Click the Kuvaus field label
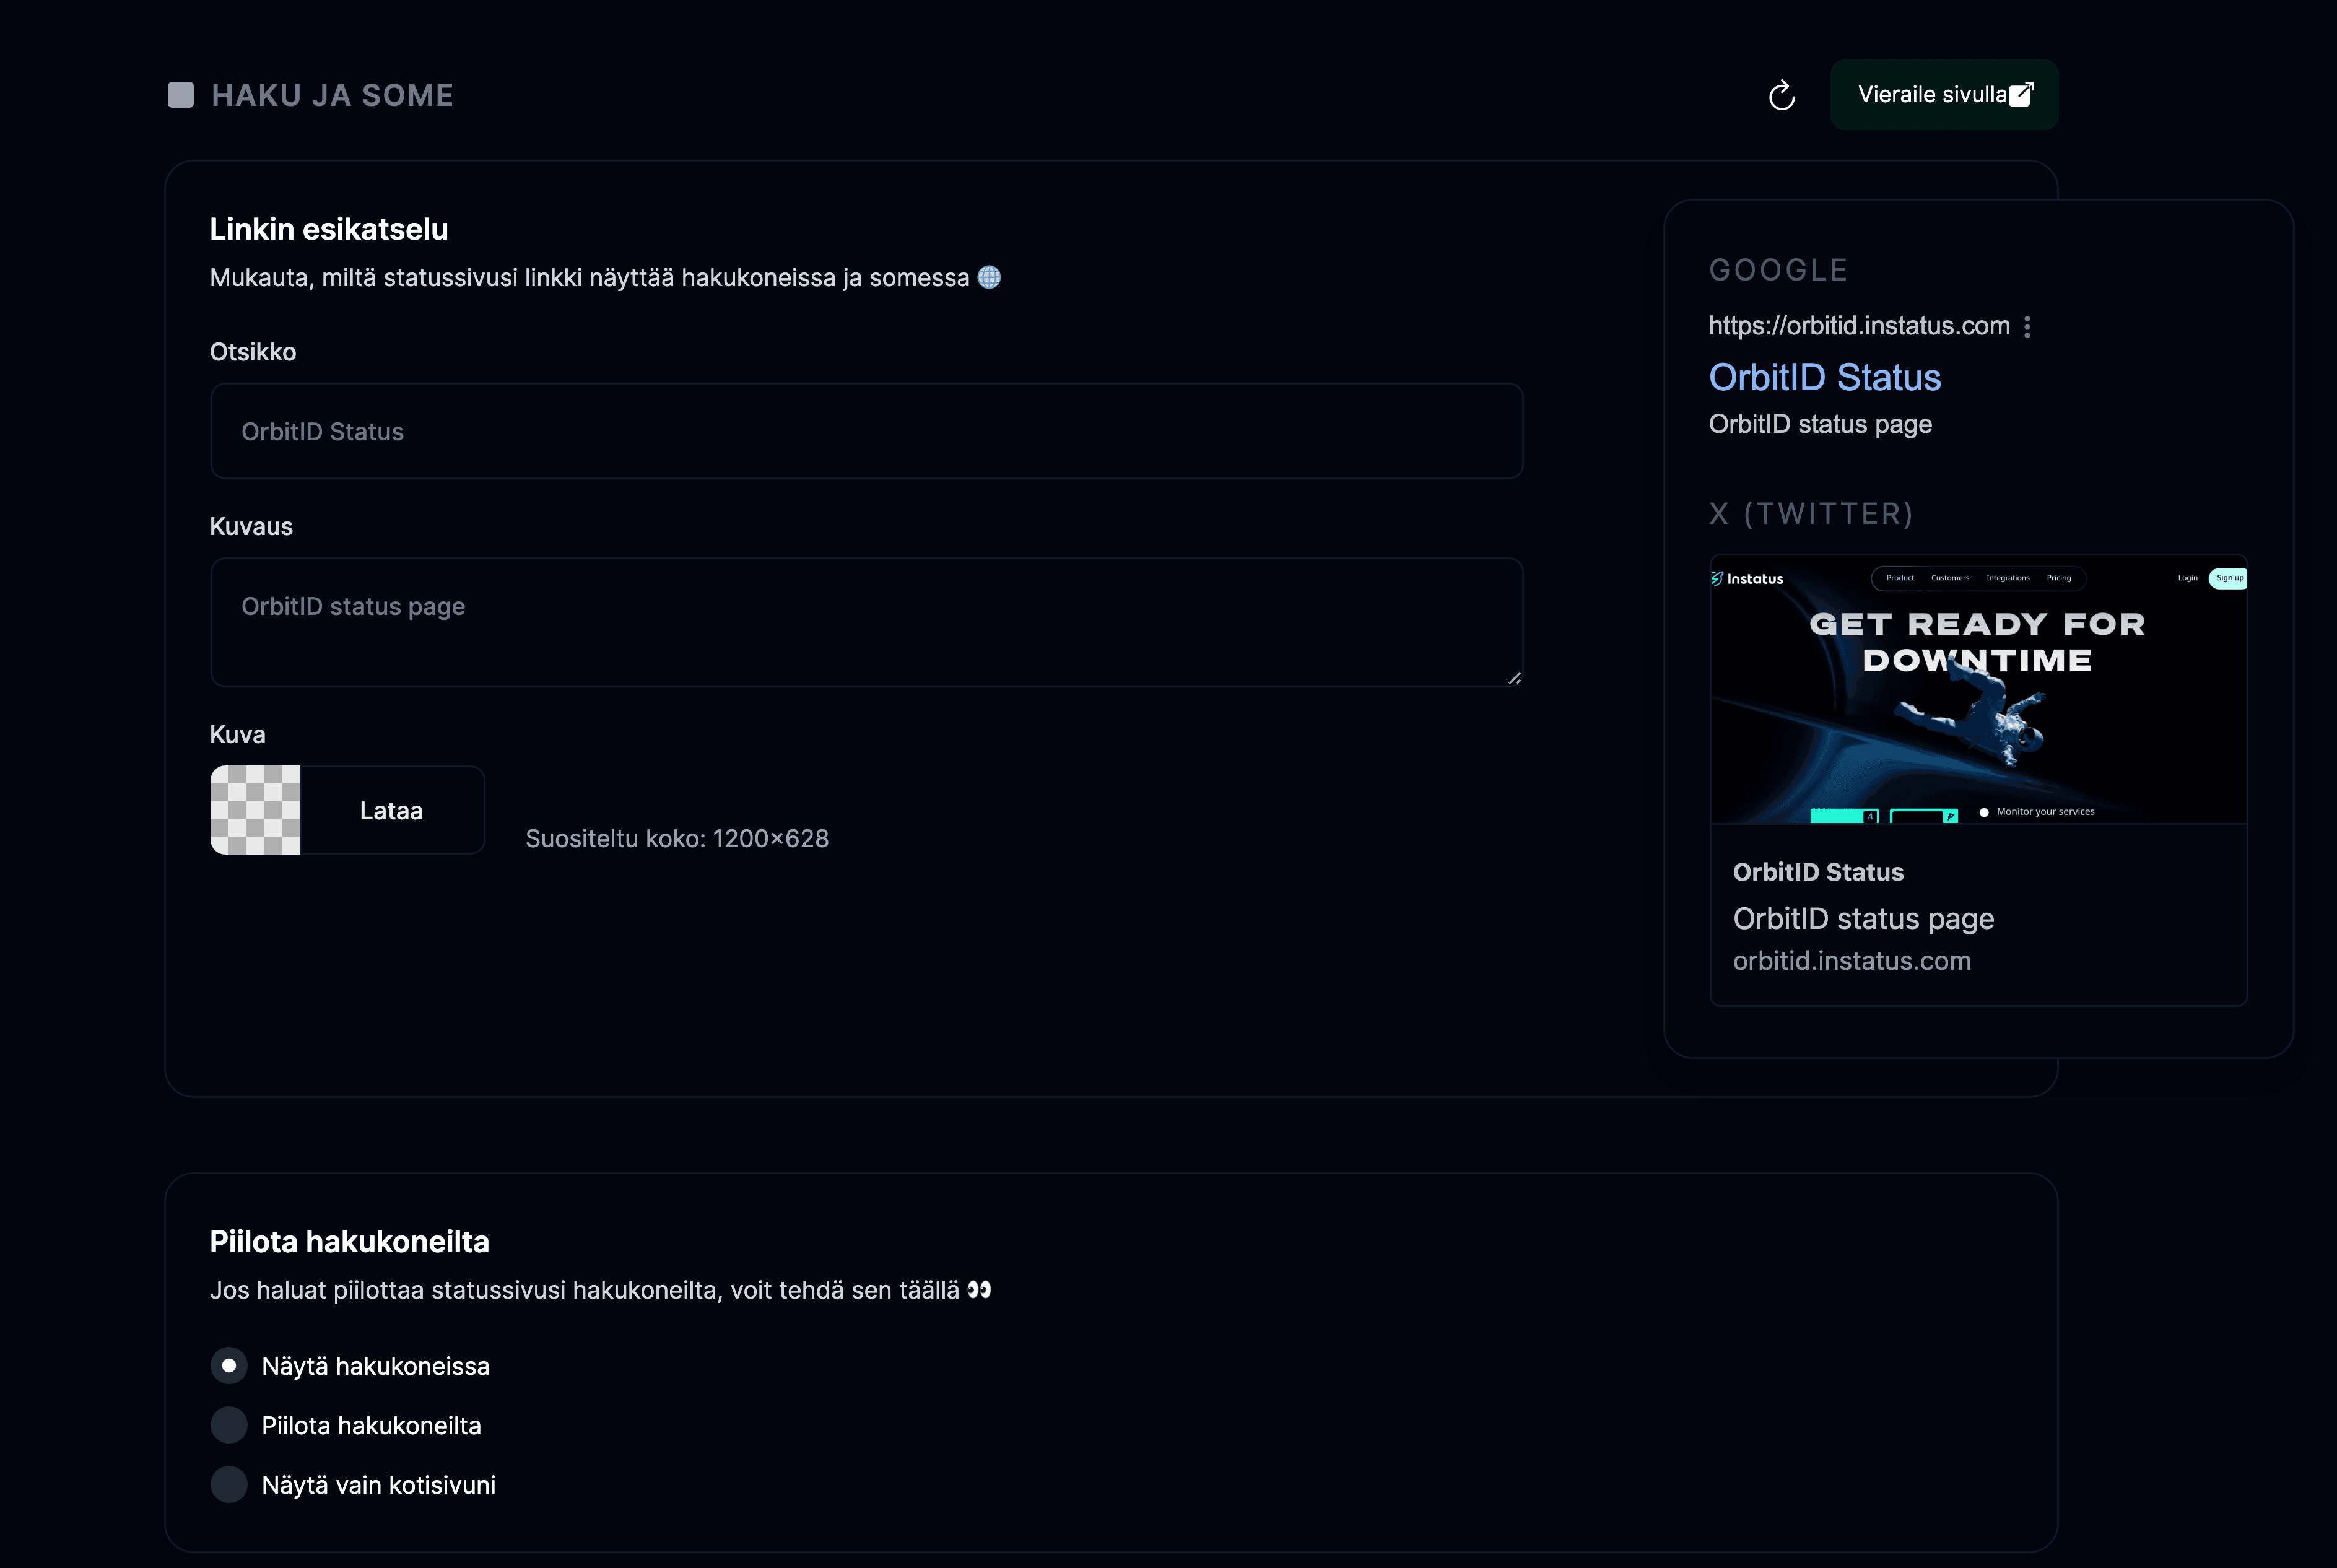 tap(251, 527)
